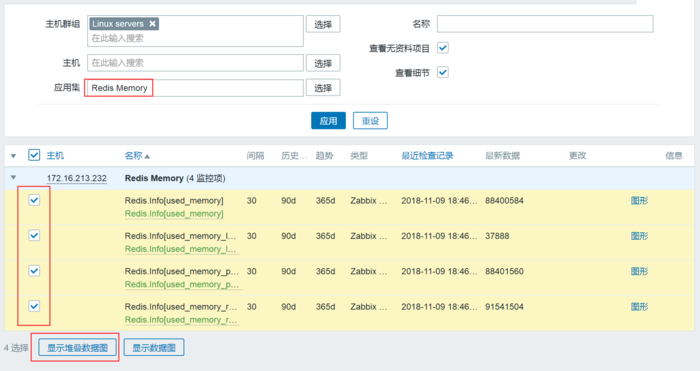The height and width of the screenshot is (371, 700).
Task: Open the green Redis.Info[used_memory_r... key link
Action: tap(181, 320)
